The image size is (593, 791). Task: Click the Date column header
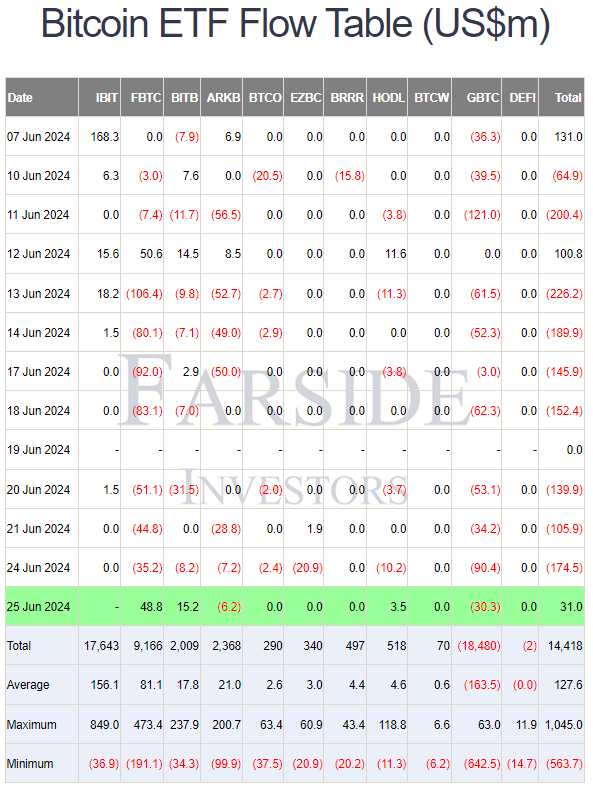pos(42,97)
